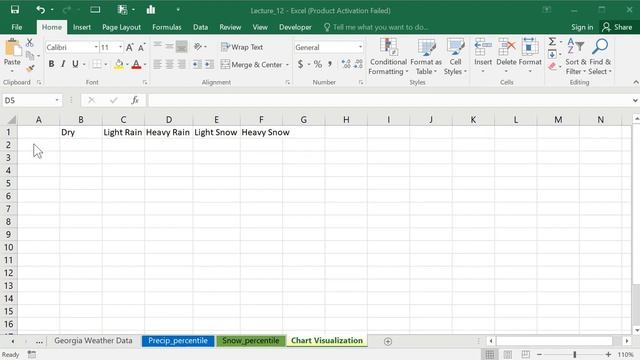Click the Save icon in quick access toolbar
640x360 pixels.
point(15,10)
